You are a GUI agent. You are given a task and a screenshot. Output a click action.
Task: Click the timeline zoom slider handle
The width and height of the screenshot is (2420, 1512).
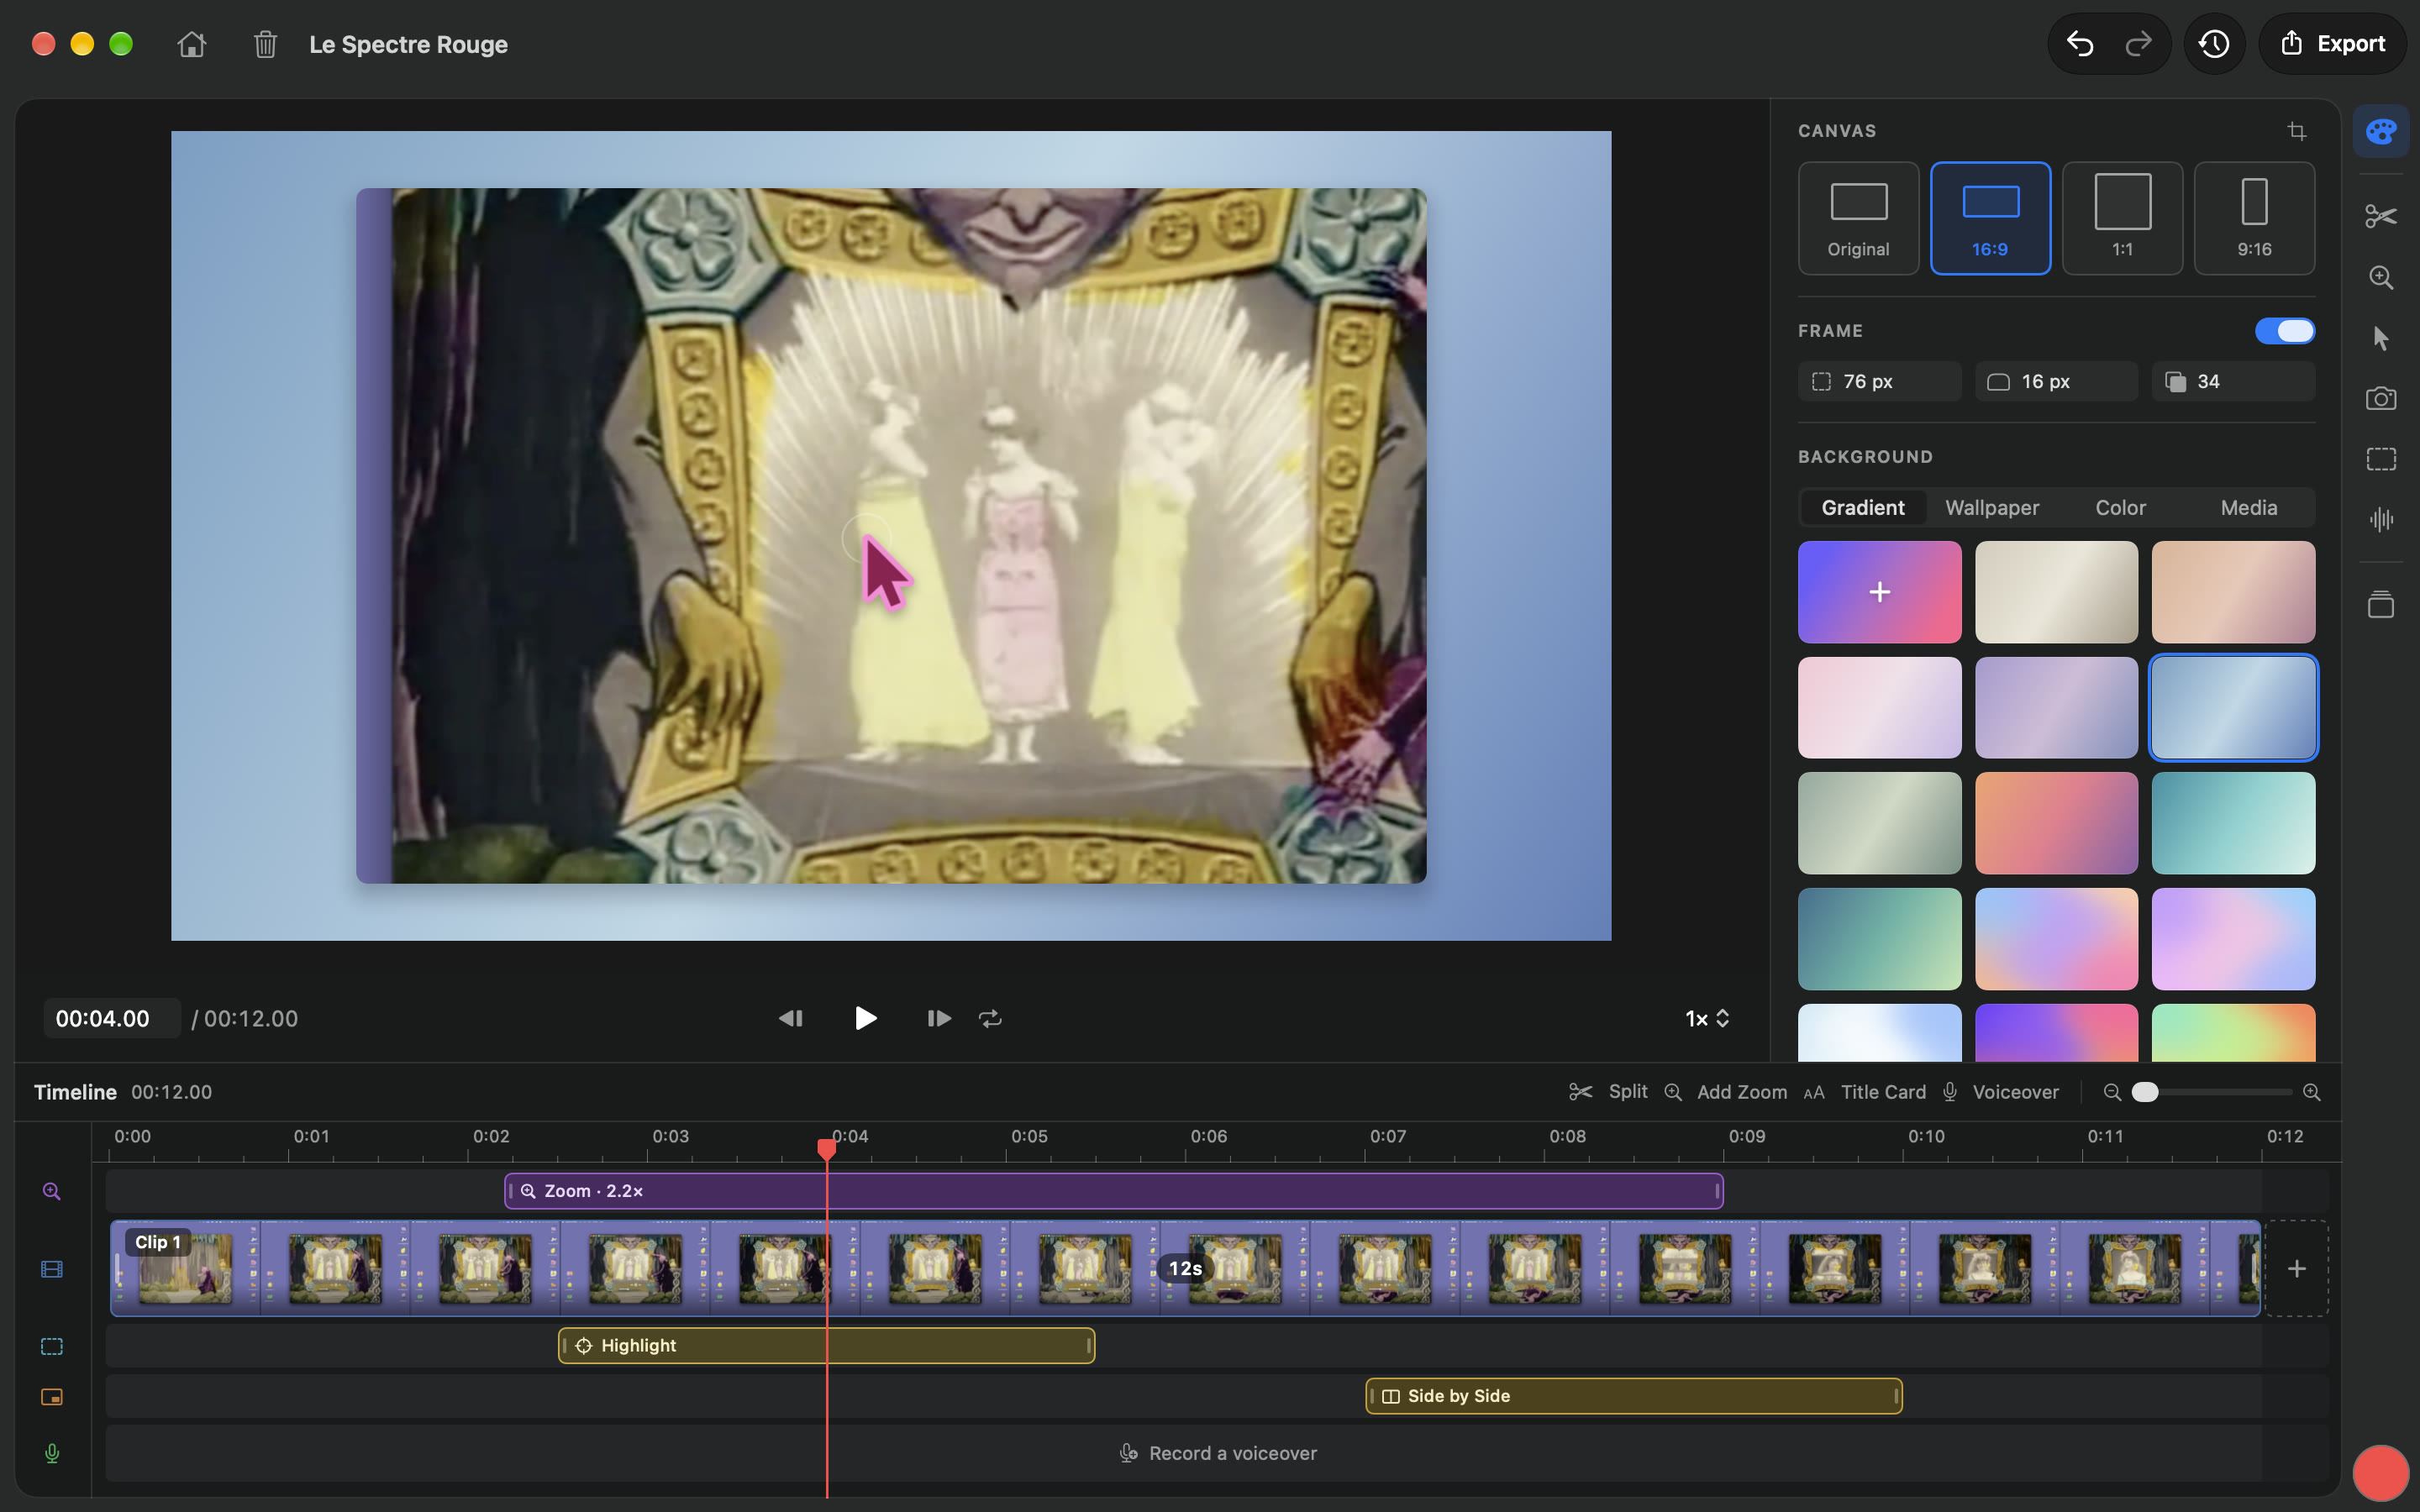(2144, 1092)
